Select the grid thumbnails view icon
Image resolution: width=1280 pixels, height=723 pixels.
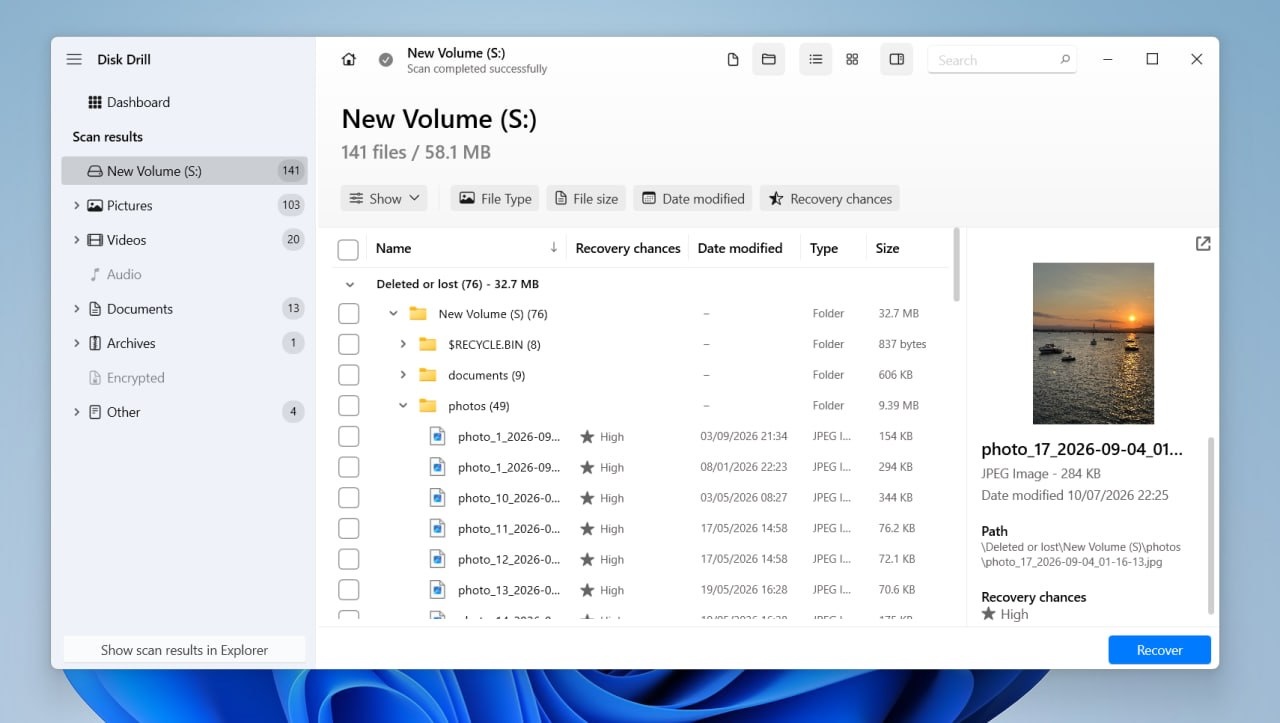coord(852,60)
